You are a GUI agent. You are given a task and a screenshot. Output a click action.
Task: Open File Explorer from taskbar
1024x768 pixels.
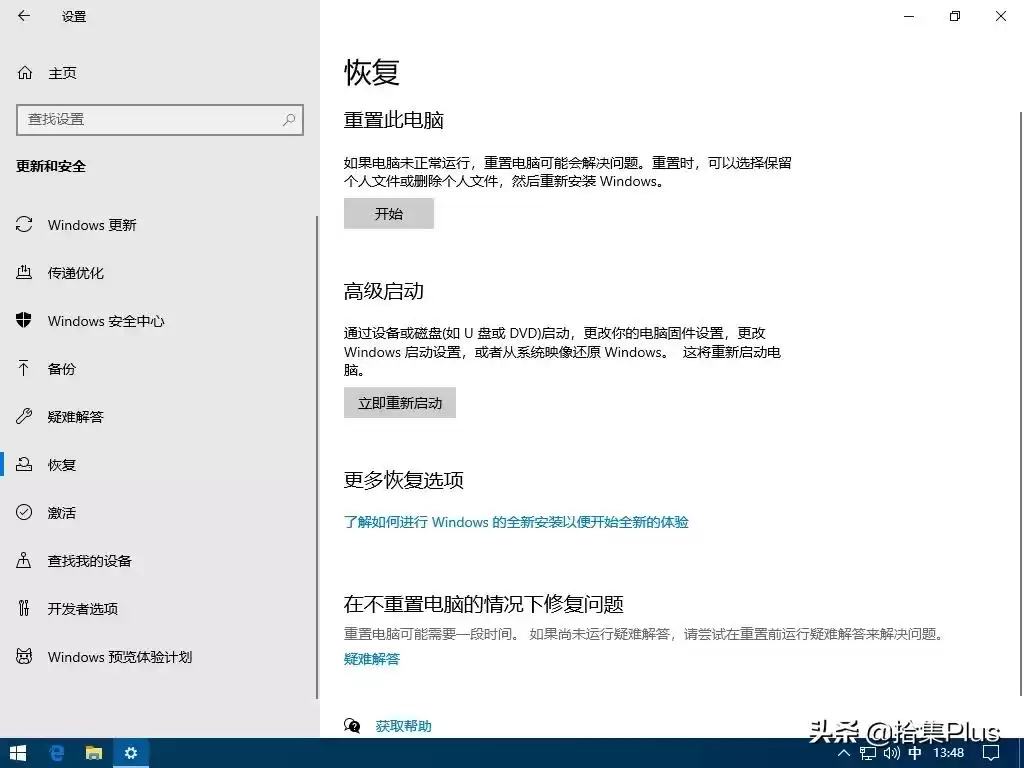click(x=94, y=753)
